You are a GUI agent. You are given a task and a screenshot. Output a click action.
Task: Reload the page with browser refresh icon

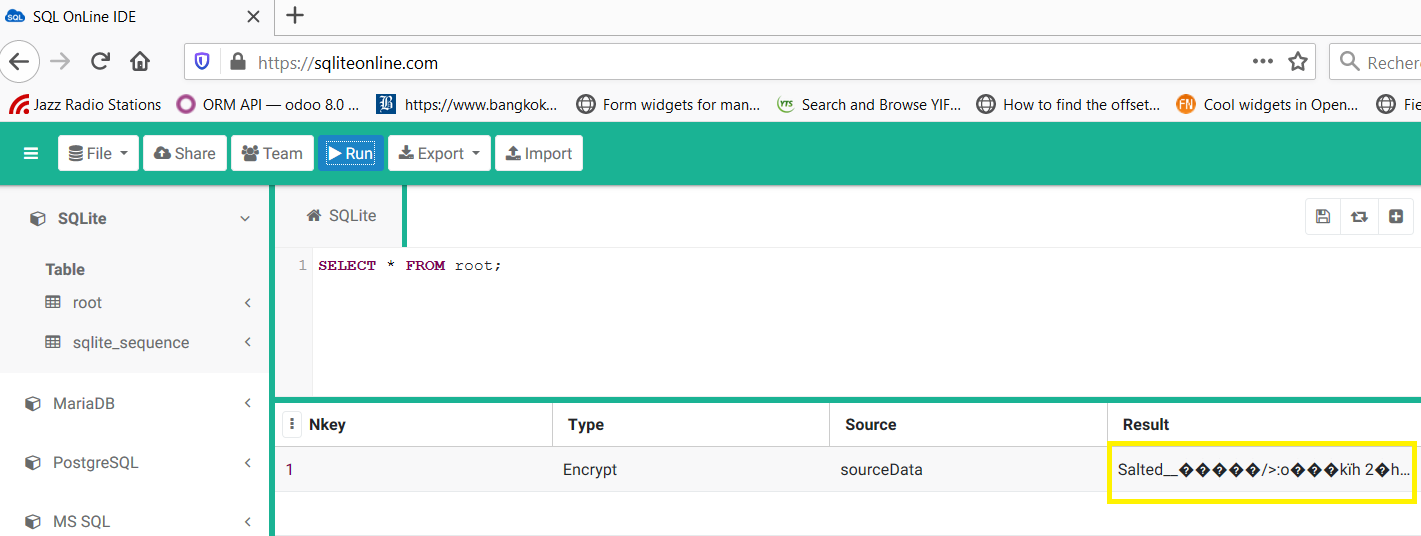pos(100,62)
